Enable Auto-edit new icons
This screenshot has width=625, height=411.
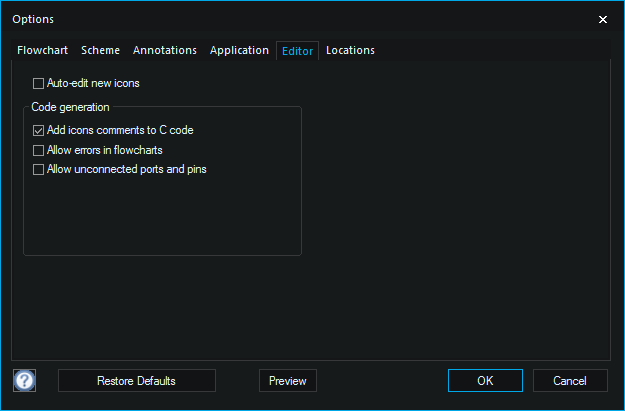tap(39, 84)
